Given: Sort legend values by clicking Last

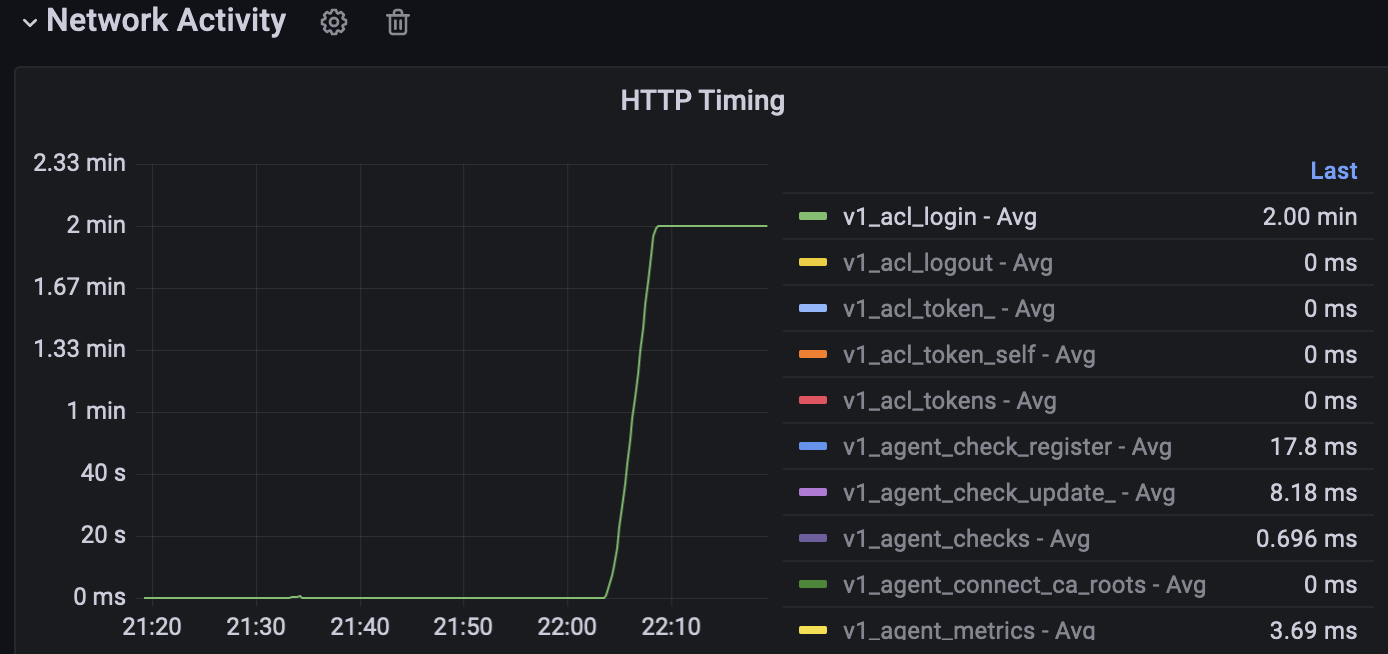Looking at the screenshot, I should [x=1334, y=170].
